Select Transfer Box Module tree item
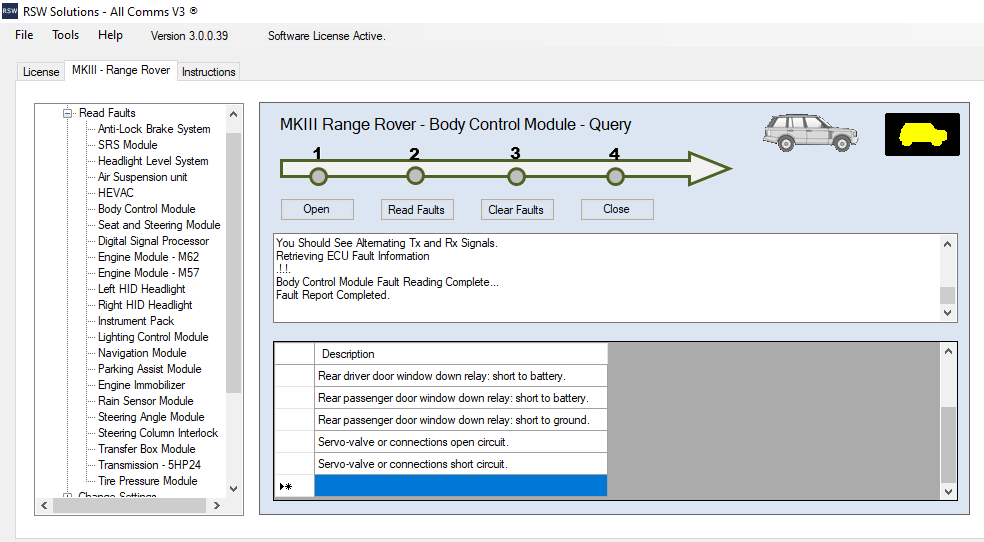Screen dimensions: 984x542 click(x=146, y=449)
